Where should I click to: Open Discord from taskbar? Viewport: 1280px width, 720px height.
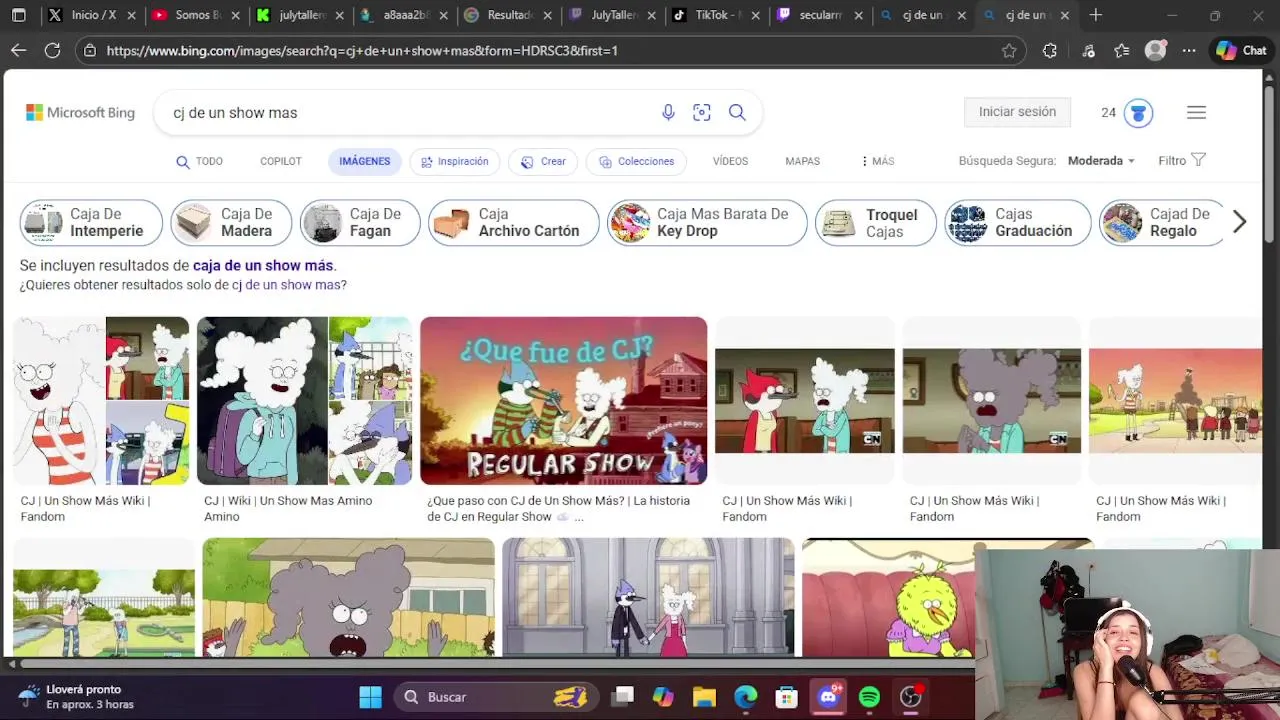tap(828, 697)
